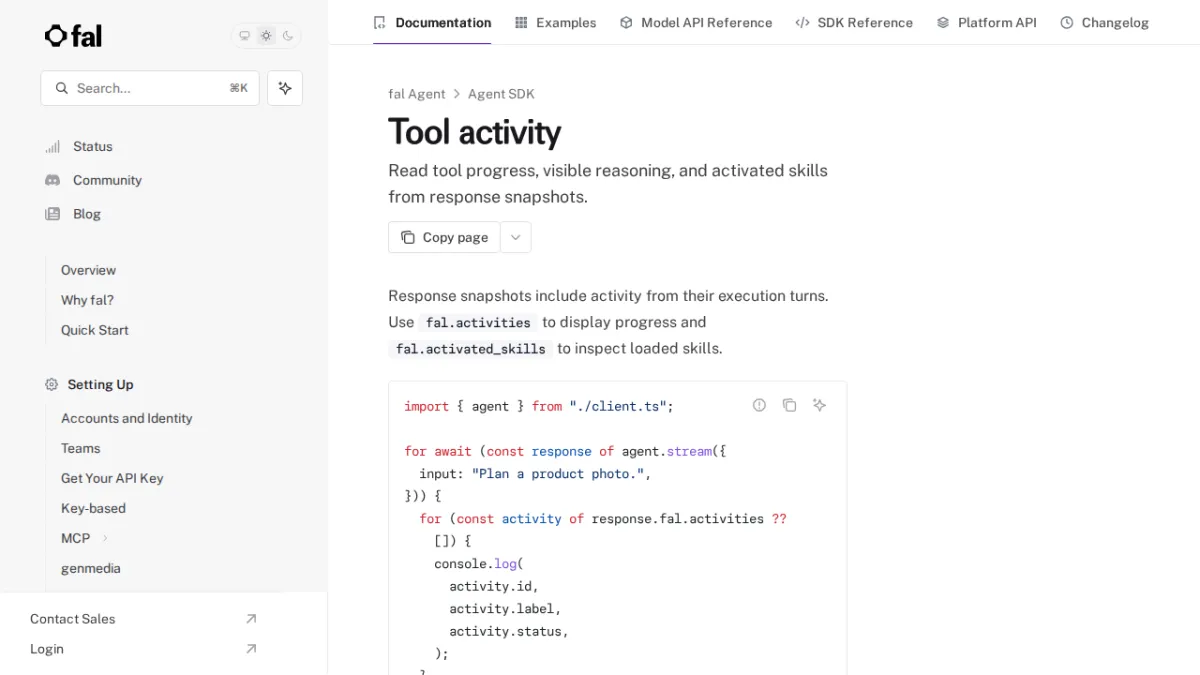Click the Login link

tap(47, 649)
